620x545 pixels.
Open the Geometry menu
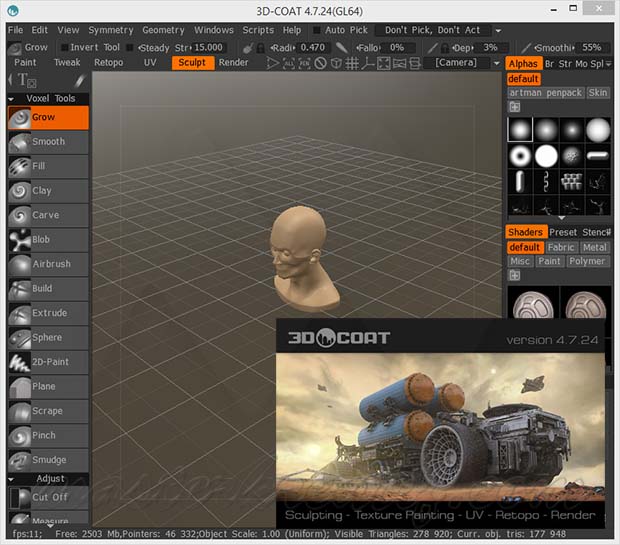coord(163,30)
